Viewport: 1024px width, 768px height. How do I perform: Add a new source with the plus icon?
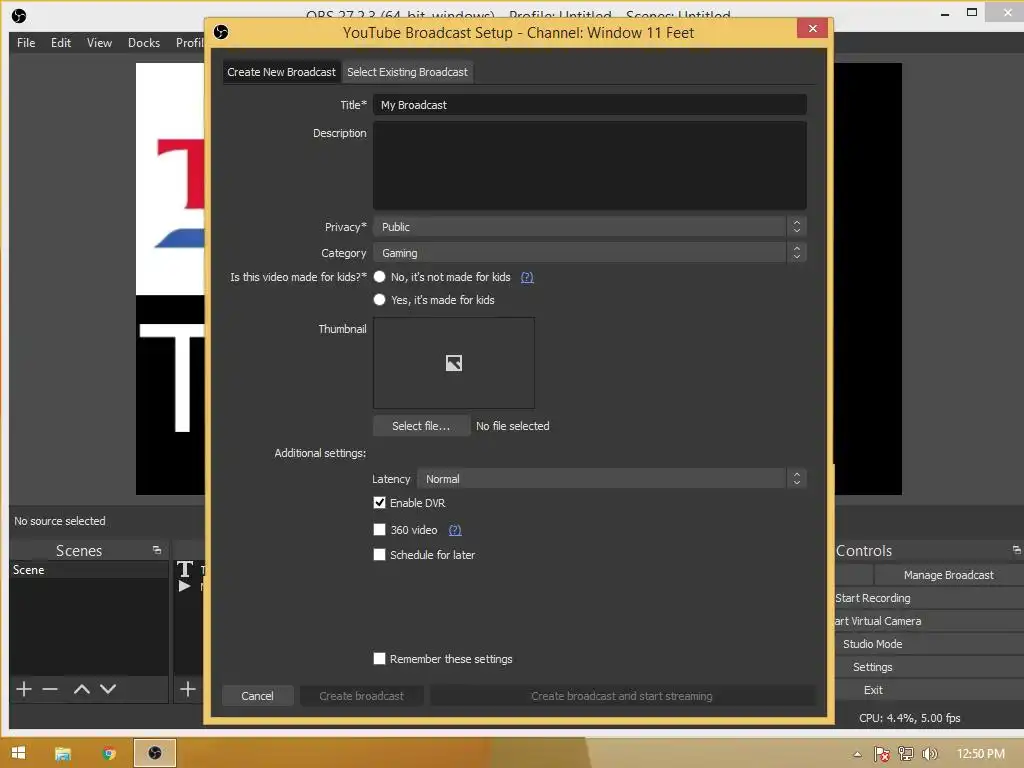tap(187, 689)
